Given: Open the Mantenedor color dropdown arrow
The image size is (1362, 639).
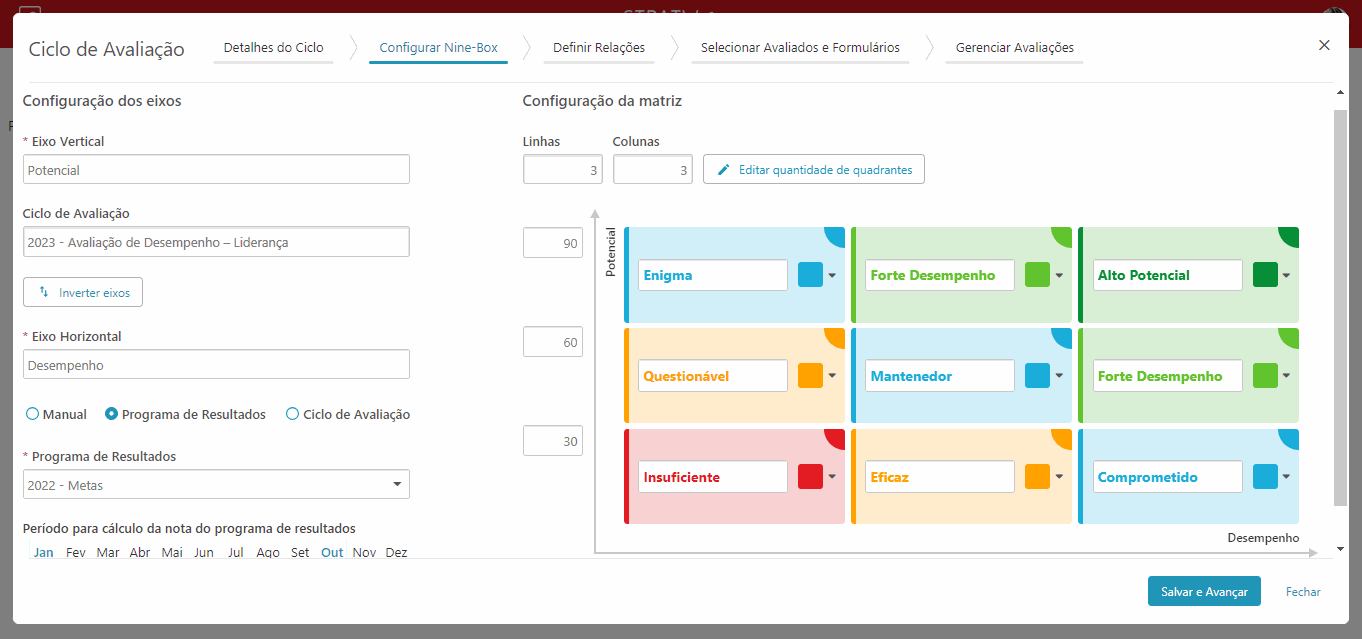Looking at the screenshot, I should point(1059,376).
